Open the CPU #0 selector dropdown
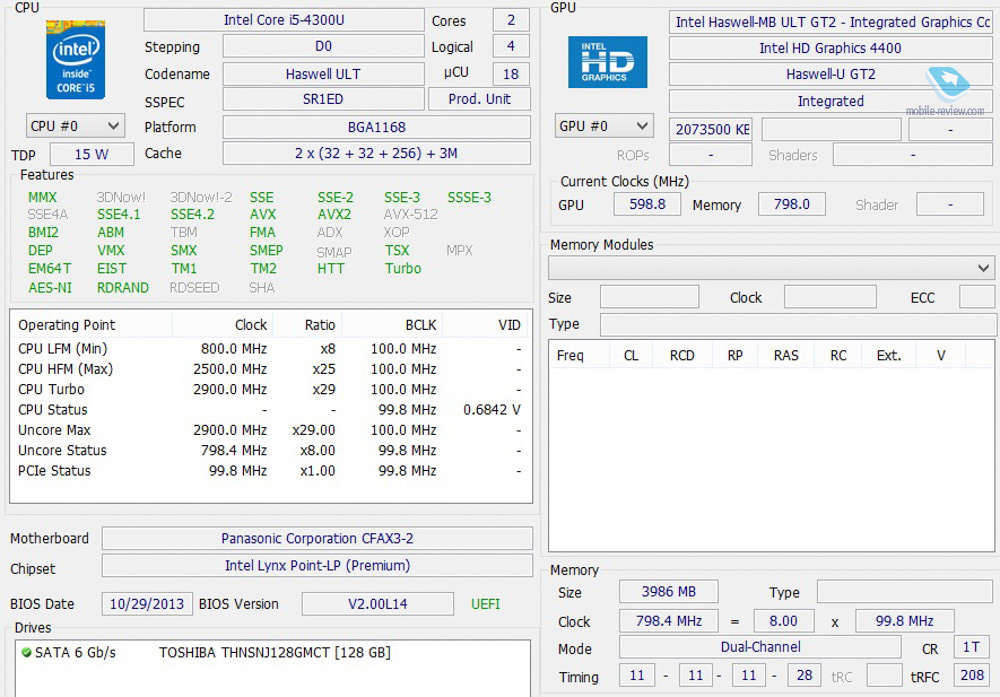Viewport: 1000px width, 697px height. tap(75, 126)
